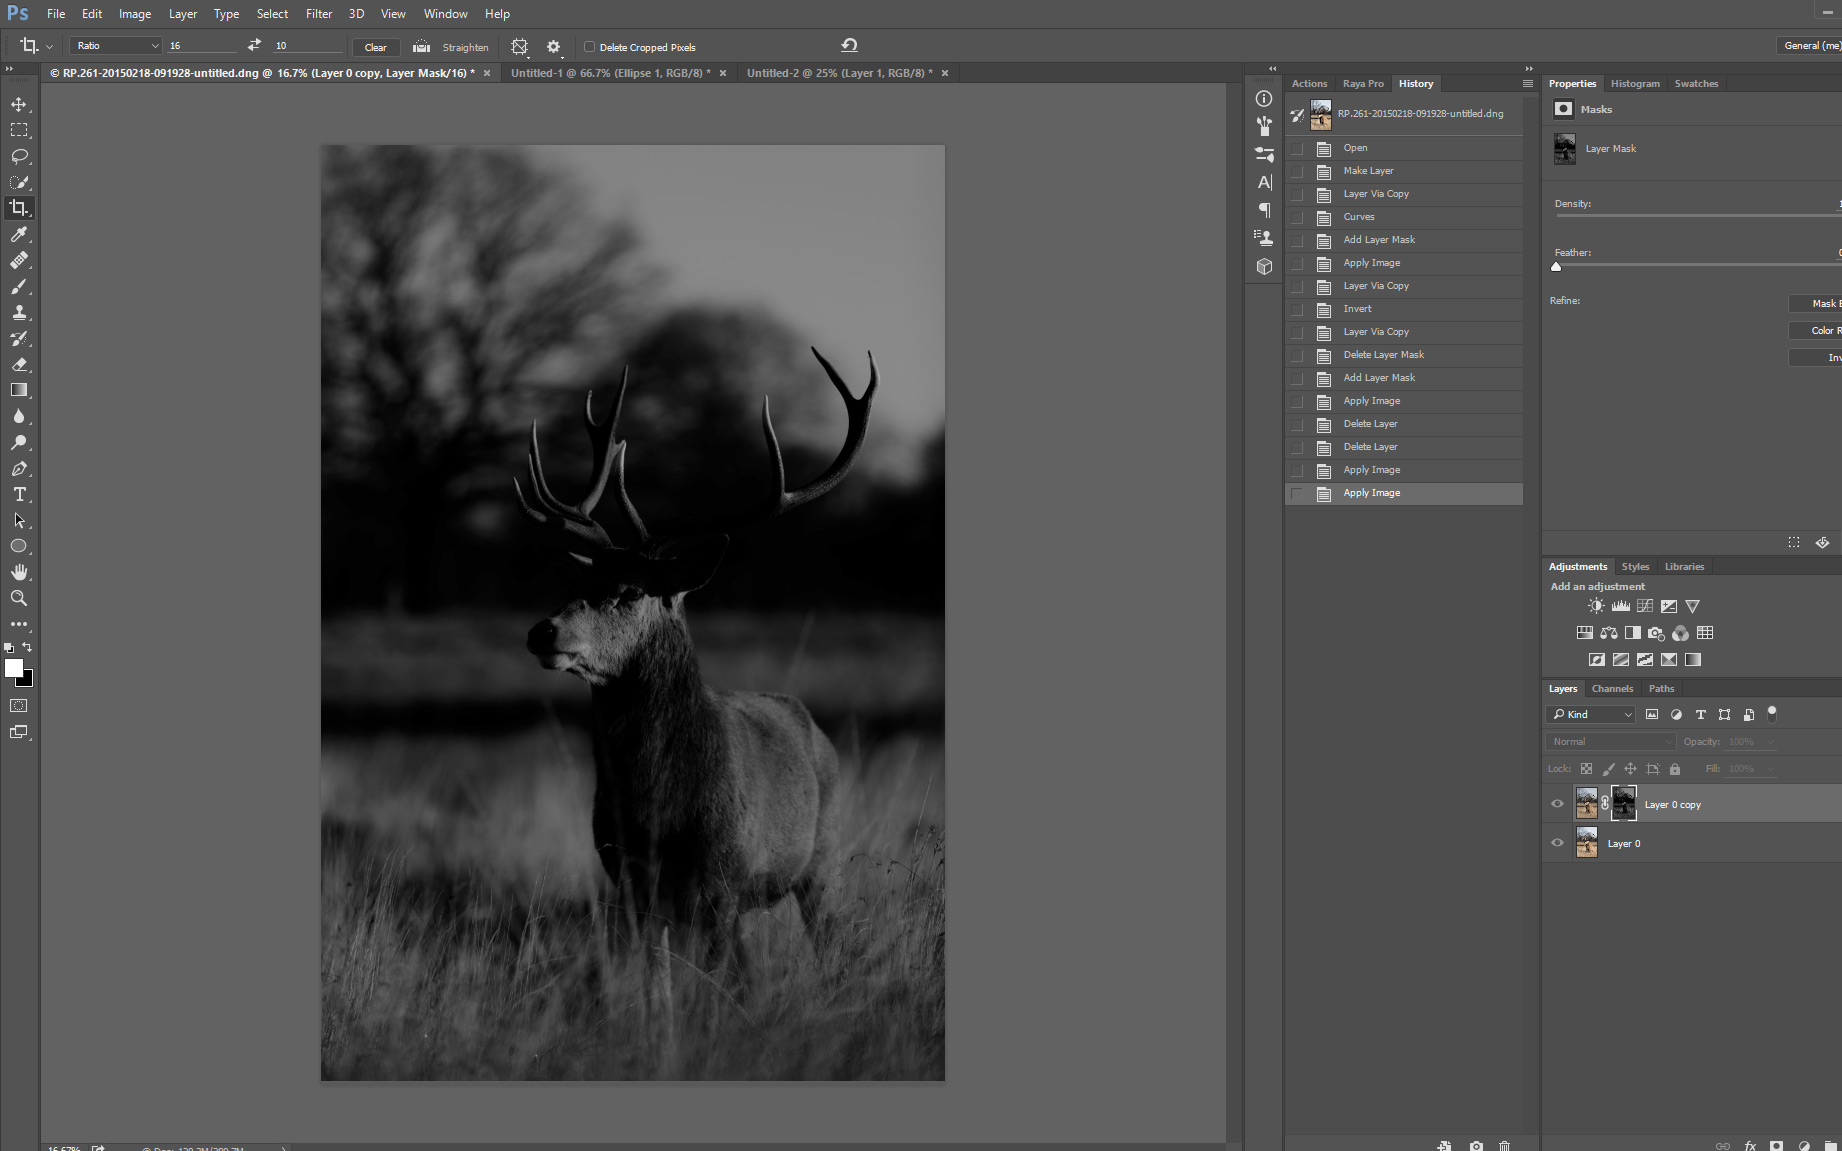Toggle visibility of Layer 0

click(x=1557, y=842)
